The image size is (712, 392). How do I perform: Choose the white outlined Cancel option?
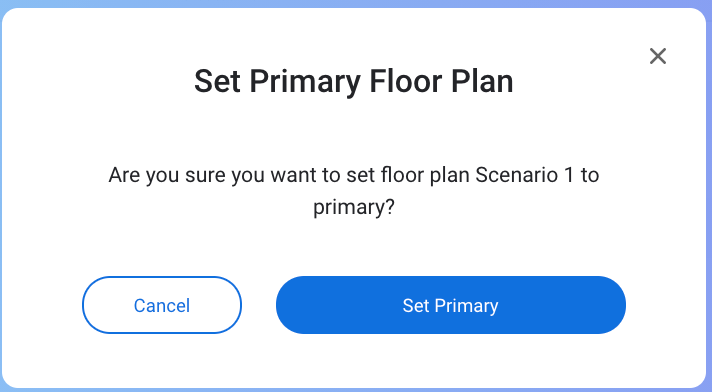click(x=162, y=305)
